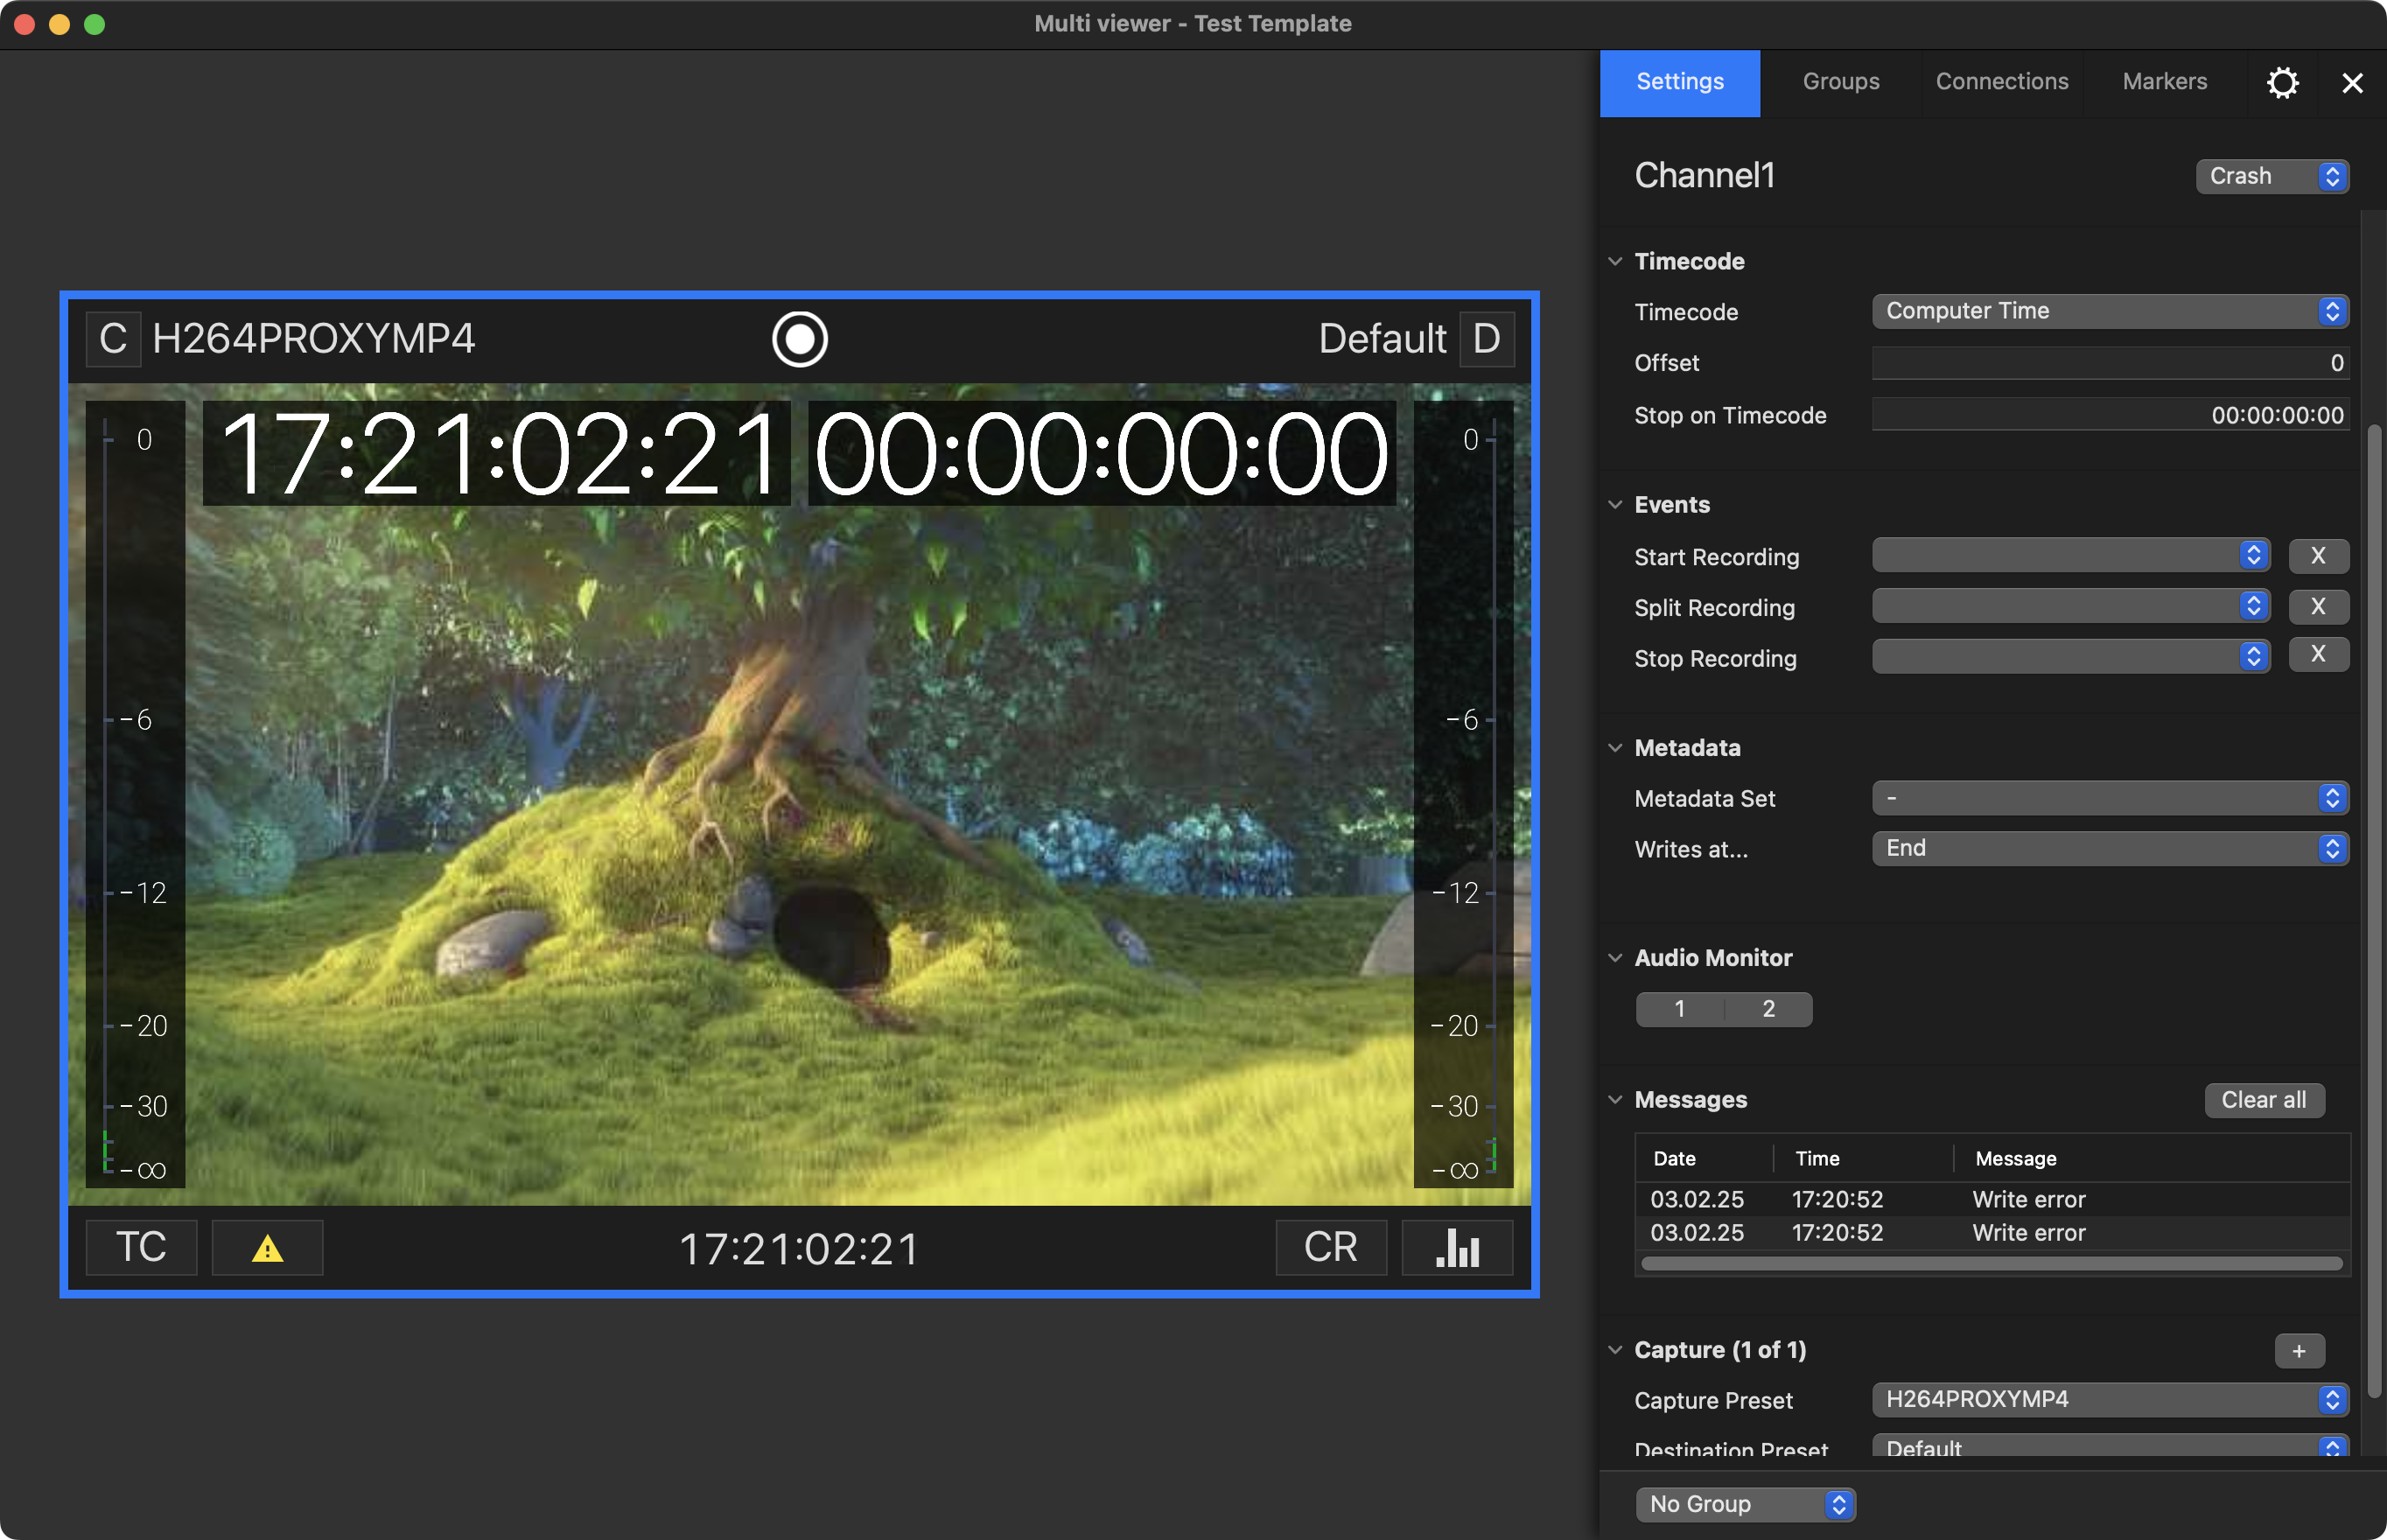Click the Messages horizontal scrollbar
This screenshot has width=2387, height=1540.
pyautogui.click(x=1991, y=1264)
